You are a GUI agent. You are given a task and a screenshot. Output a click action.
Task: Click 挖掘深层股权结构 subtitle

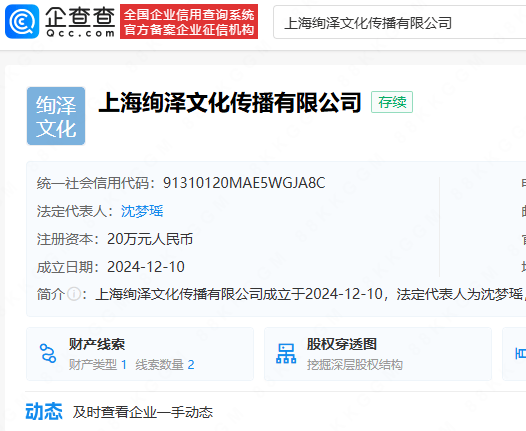tap(355, 365)
